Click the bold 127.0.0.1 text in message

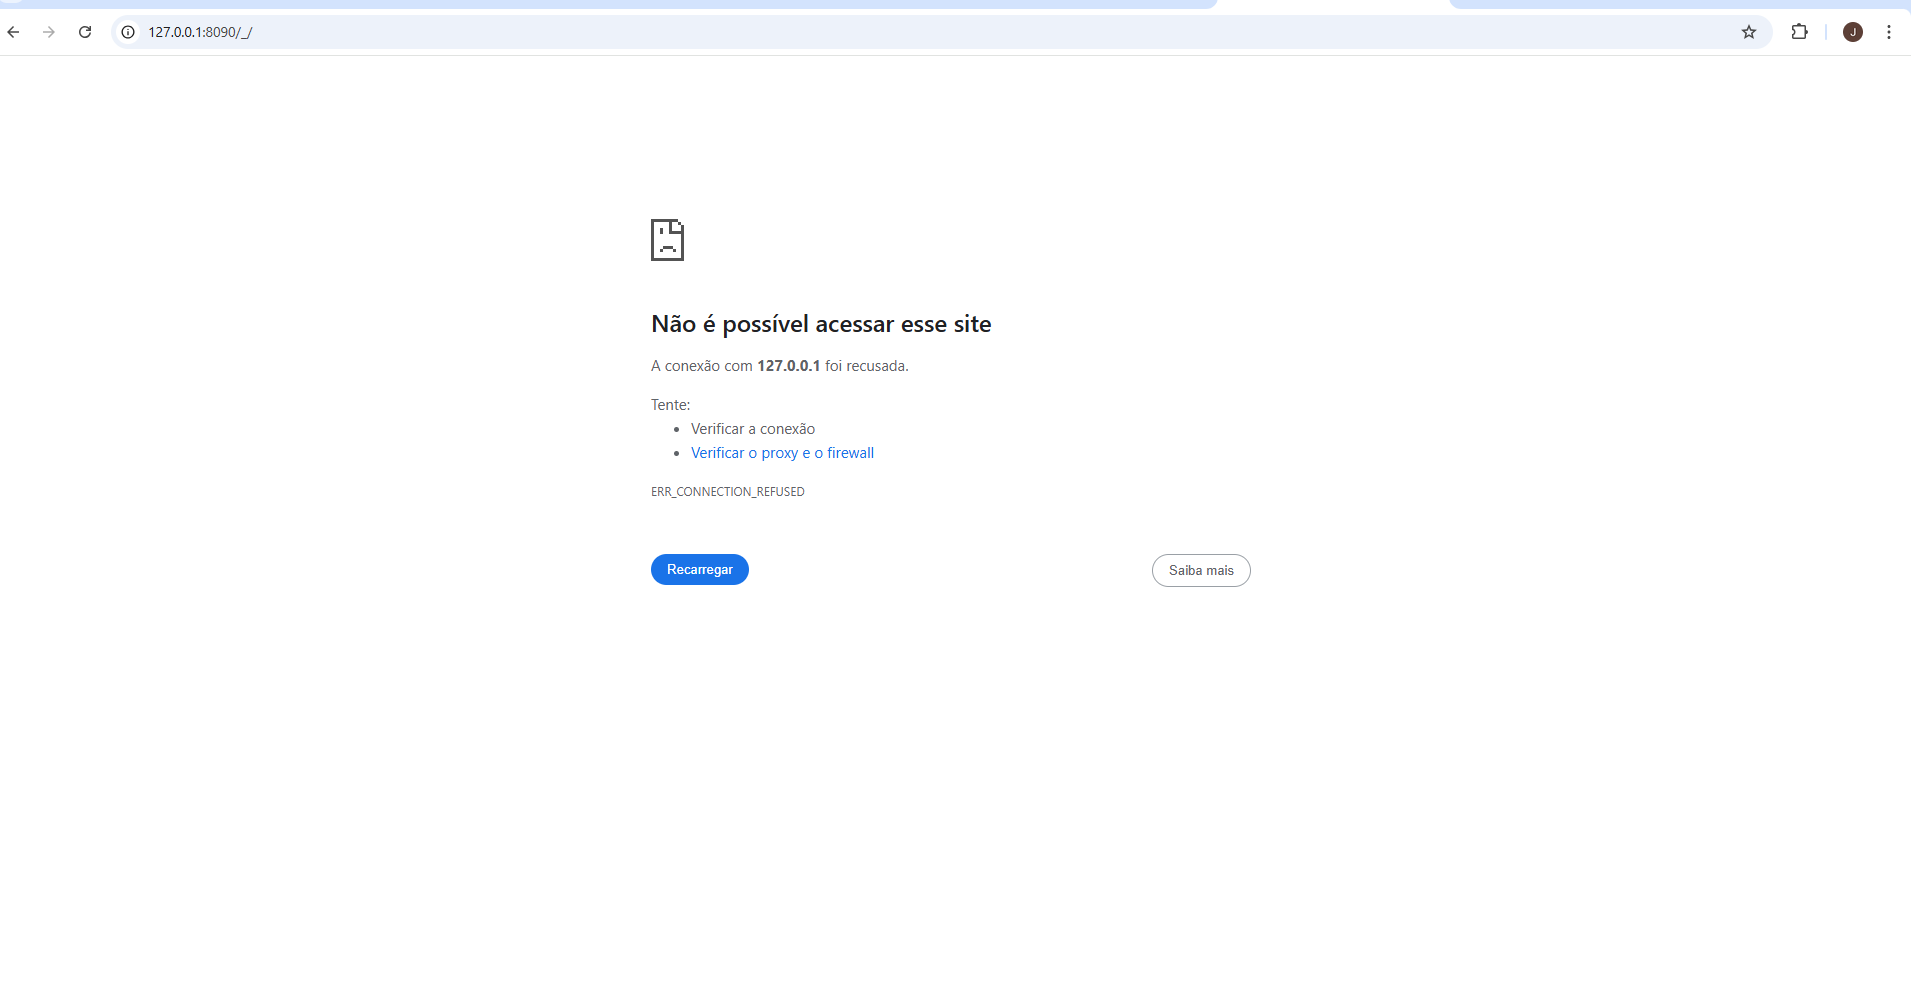point(788,366)
